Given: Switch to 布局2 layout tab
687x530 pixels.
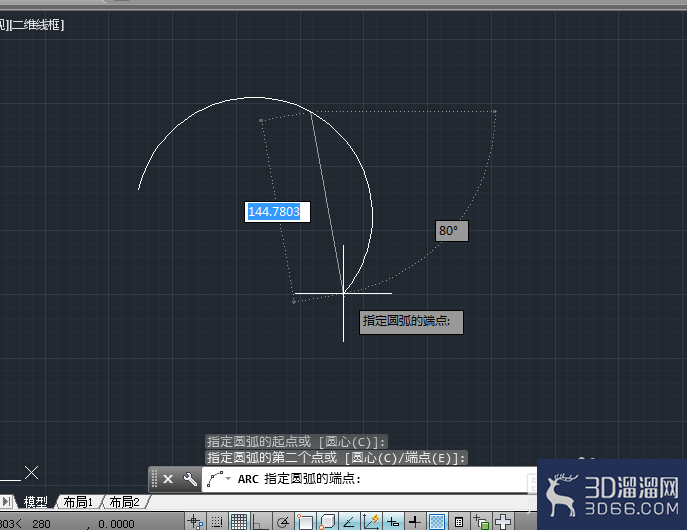Looking at the screenshot, I should (124, 502).
